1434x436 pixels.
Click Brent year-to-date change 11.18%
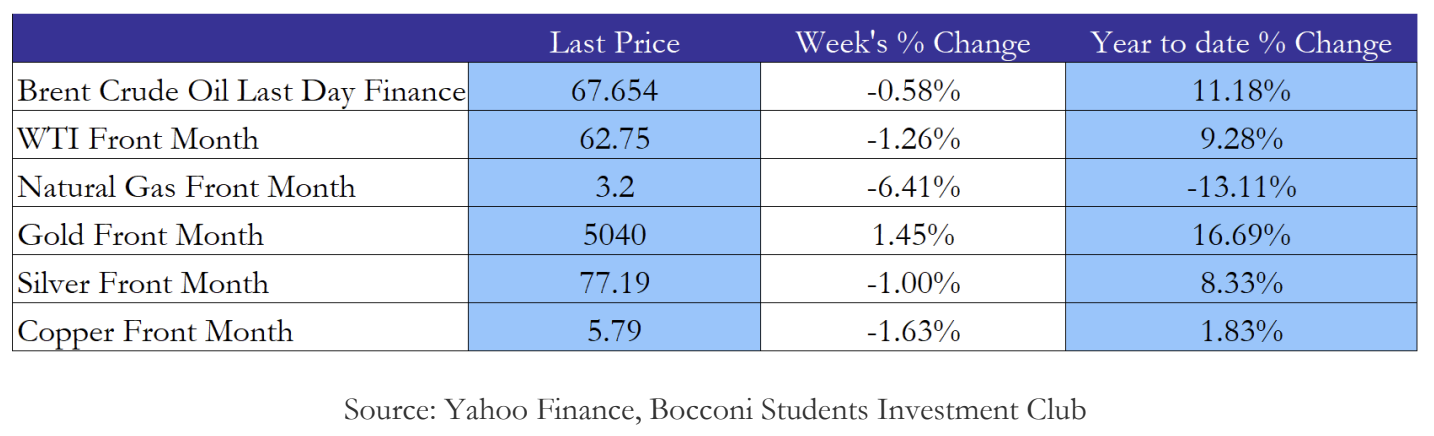[1241, 92]
